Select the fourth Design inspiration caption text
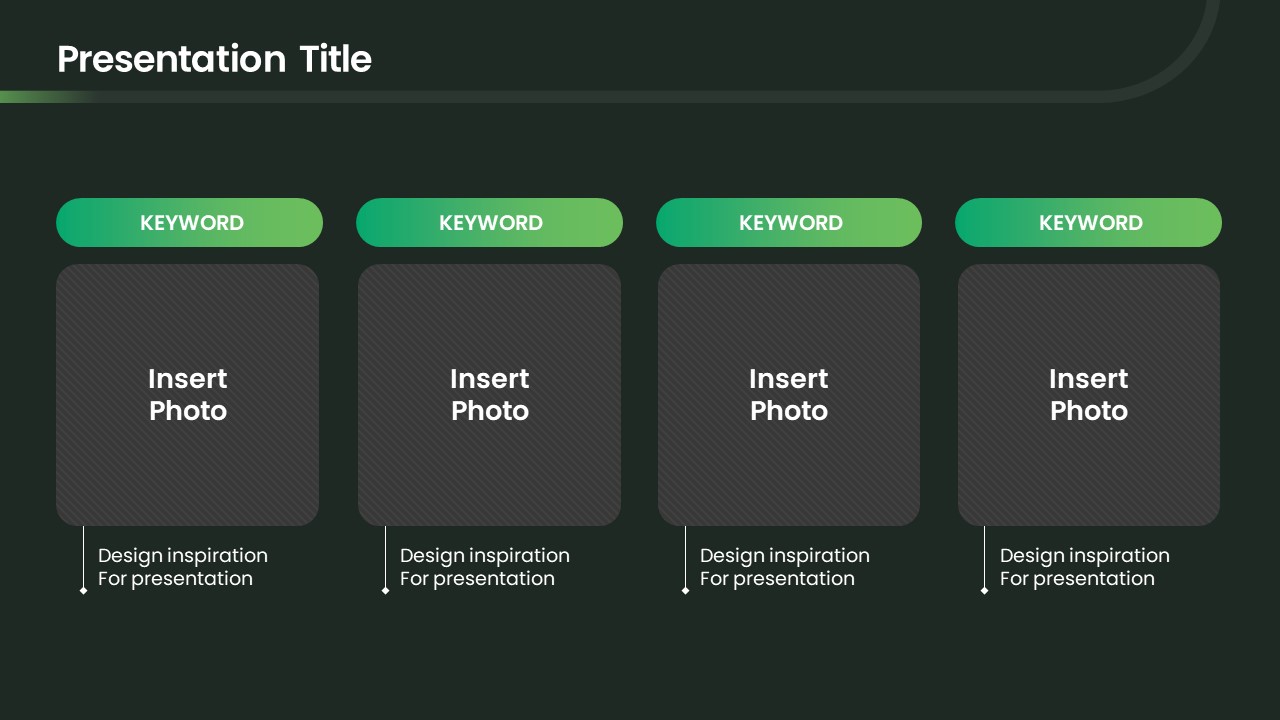 click(x=1084, y=567)
